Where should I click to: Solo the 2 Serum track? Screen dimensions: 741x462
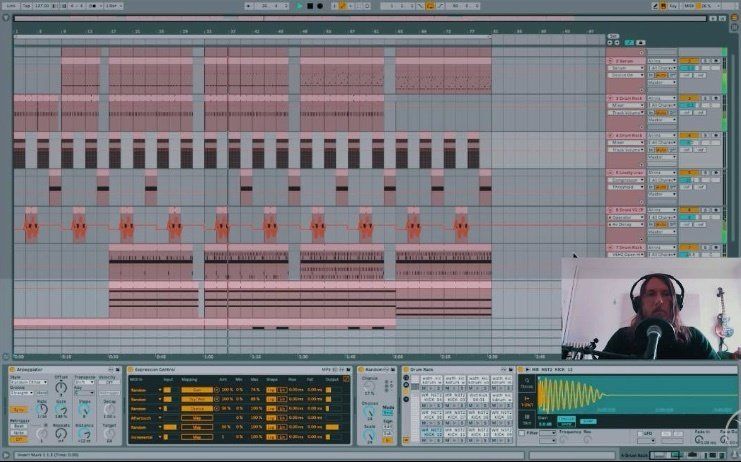(x=705, y=61)
